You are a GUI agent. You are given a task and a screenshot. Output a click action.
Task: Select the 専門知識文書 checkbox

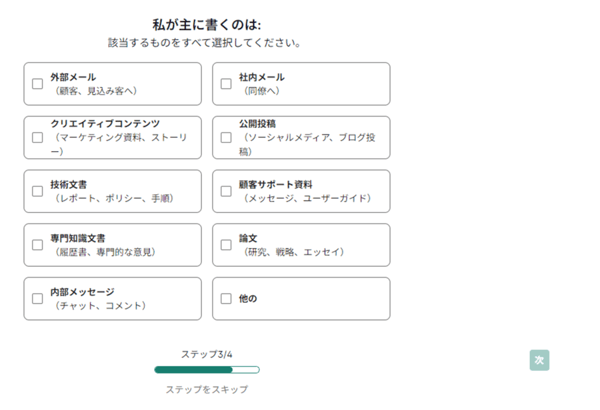tap(38, 245)
